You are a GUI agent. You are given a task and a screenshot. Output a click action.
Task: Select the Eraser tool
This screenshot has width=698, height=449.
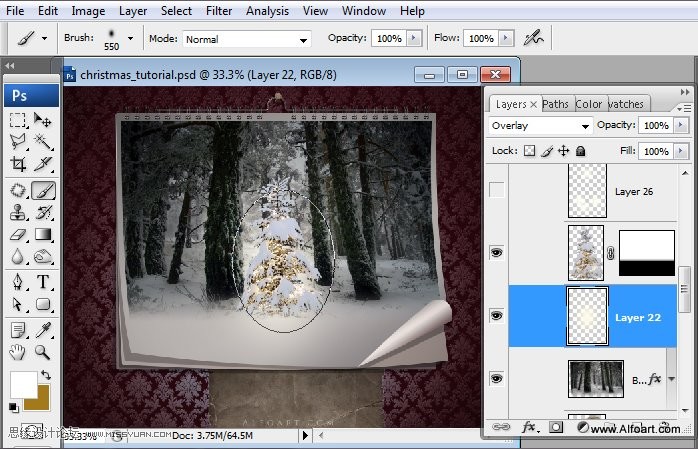[x=18, y=235]
